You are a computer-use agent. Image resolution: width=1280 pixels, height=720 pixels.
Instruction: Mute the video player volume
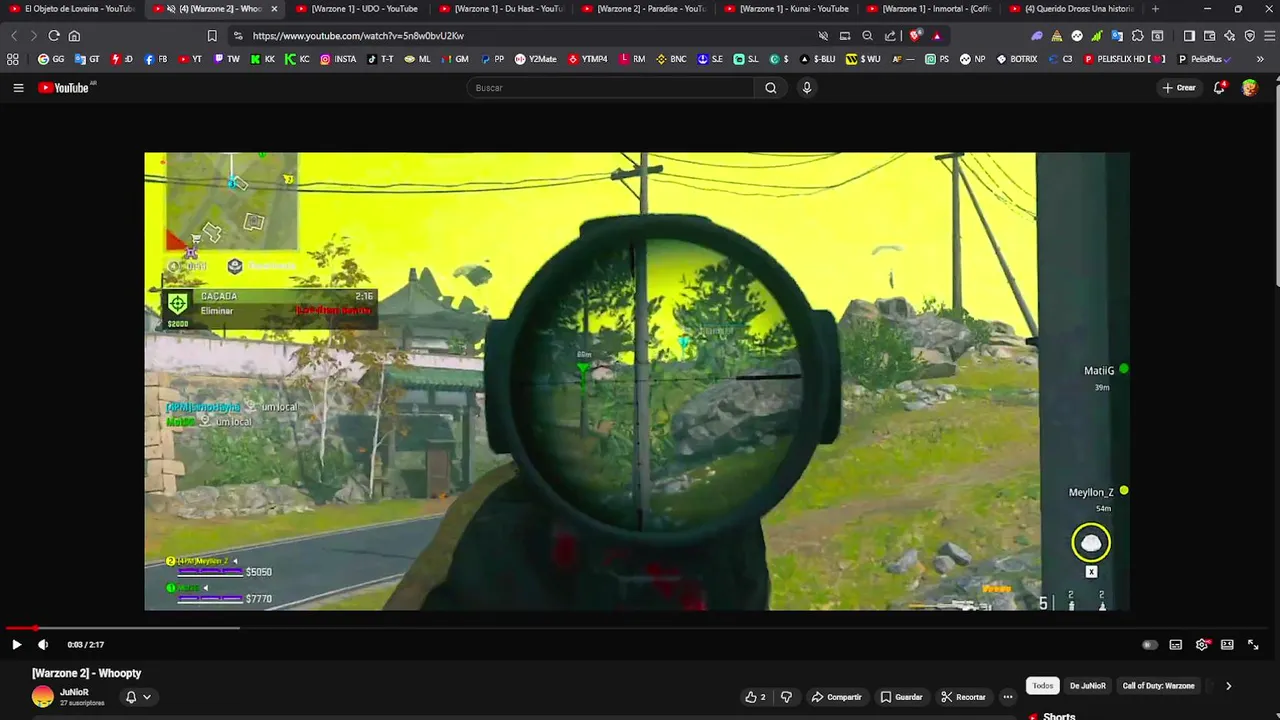pyautogui.click(x=43, y=645)
